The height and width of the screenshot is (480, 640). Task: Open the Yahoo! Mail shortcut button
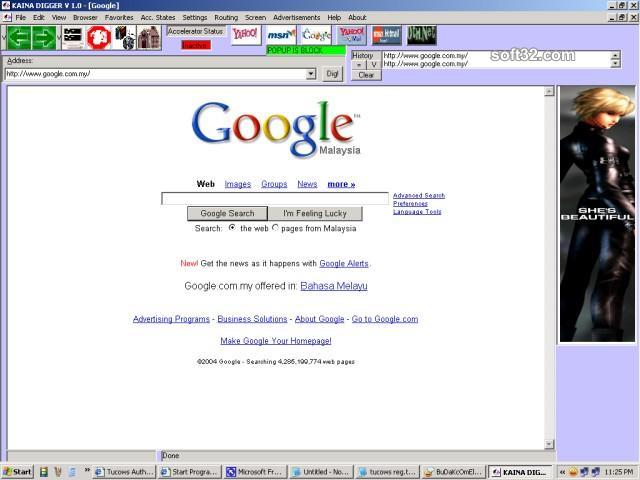tap(352, 35)
